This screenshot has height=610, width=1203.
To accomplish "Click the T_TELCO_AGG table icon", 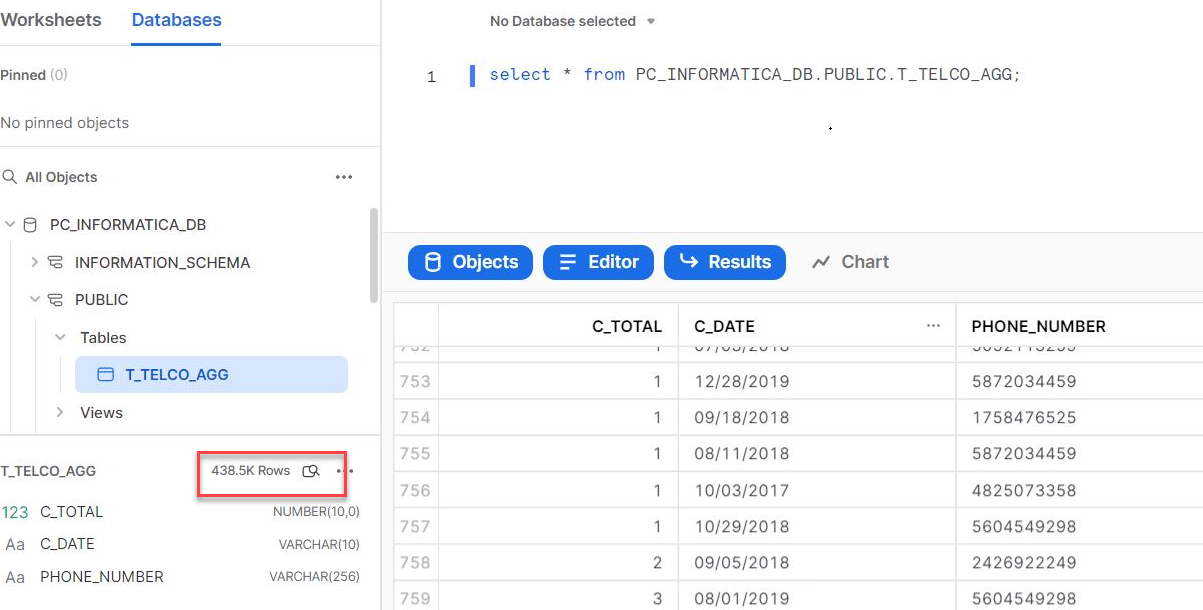I will coord(105,375).
